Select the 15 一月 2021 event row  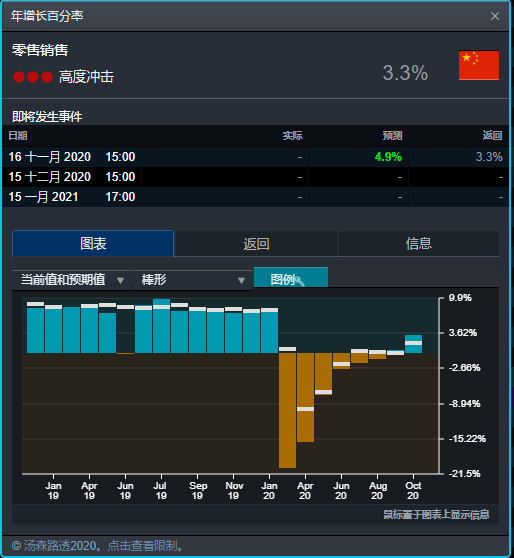pos(256,197)
